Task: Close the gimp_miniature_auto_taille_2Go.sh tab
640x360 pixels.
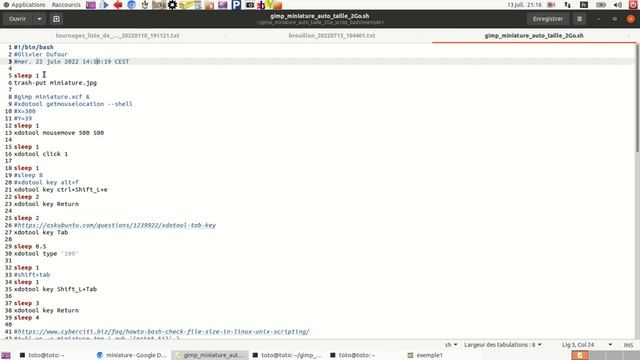Action: tap(629, 36)
